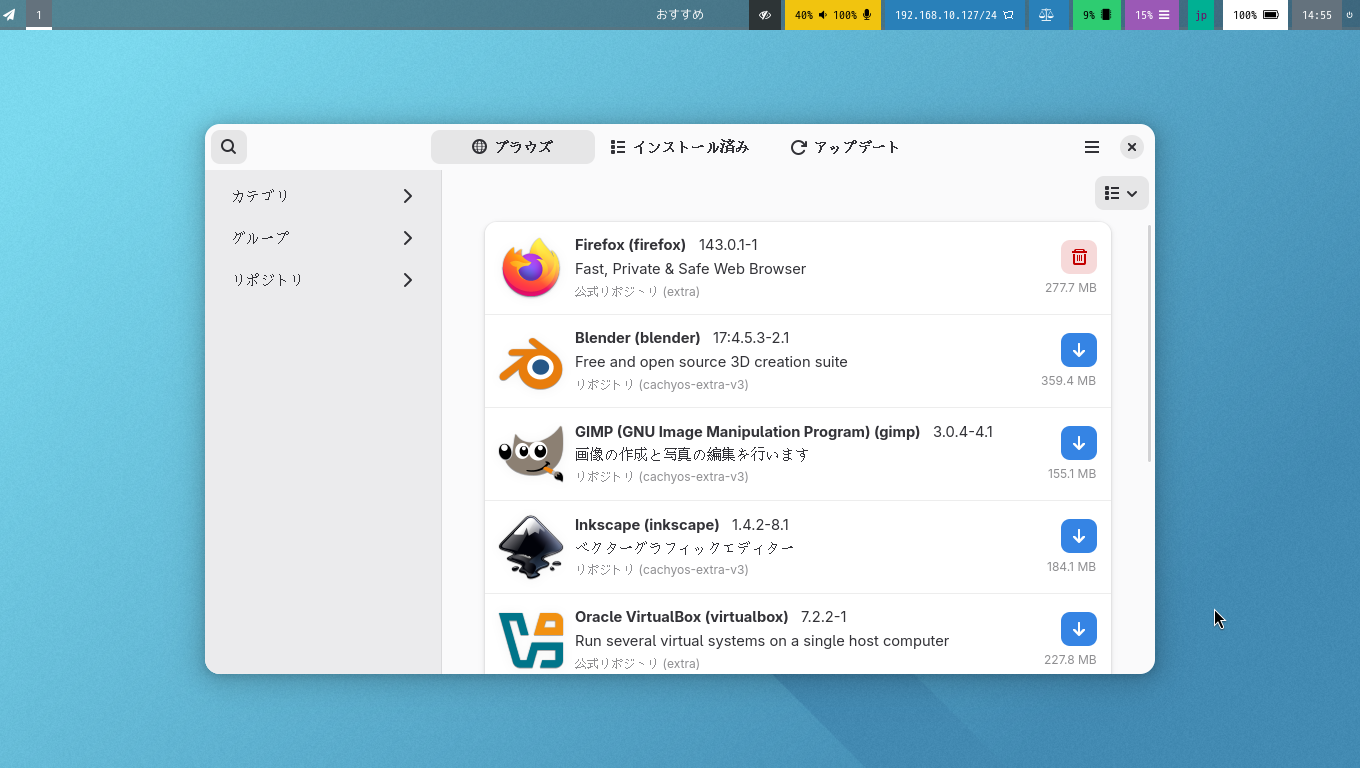Image resolution: width=1360 pixels, height=768 pixels.
Task: Click the Inkscape logo icon
Action: (531, 547)
